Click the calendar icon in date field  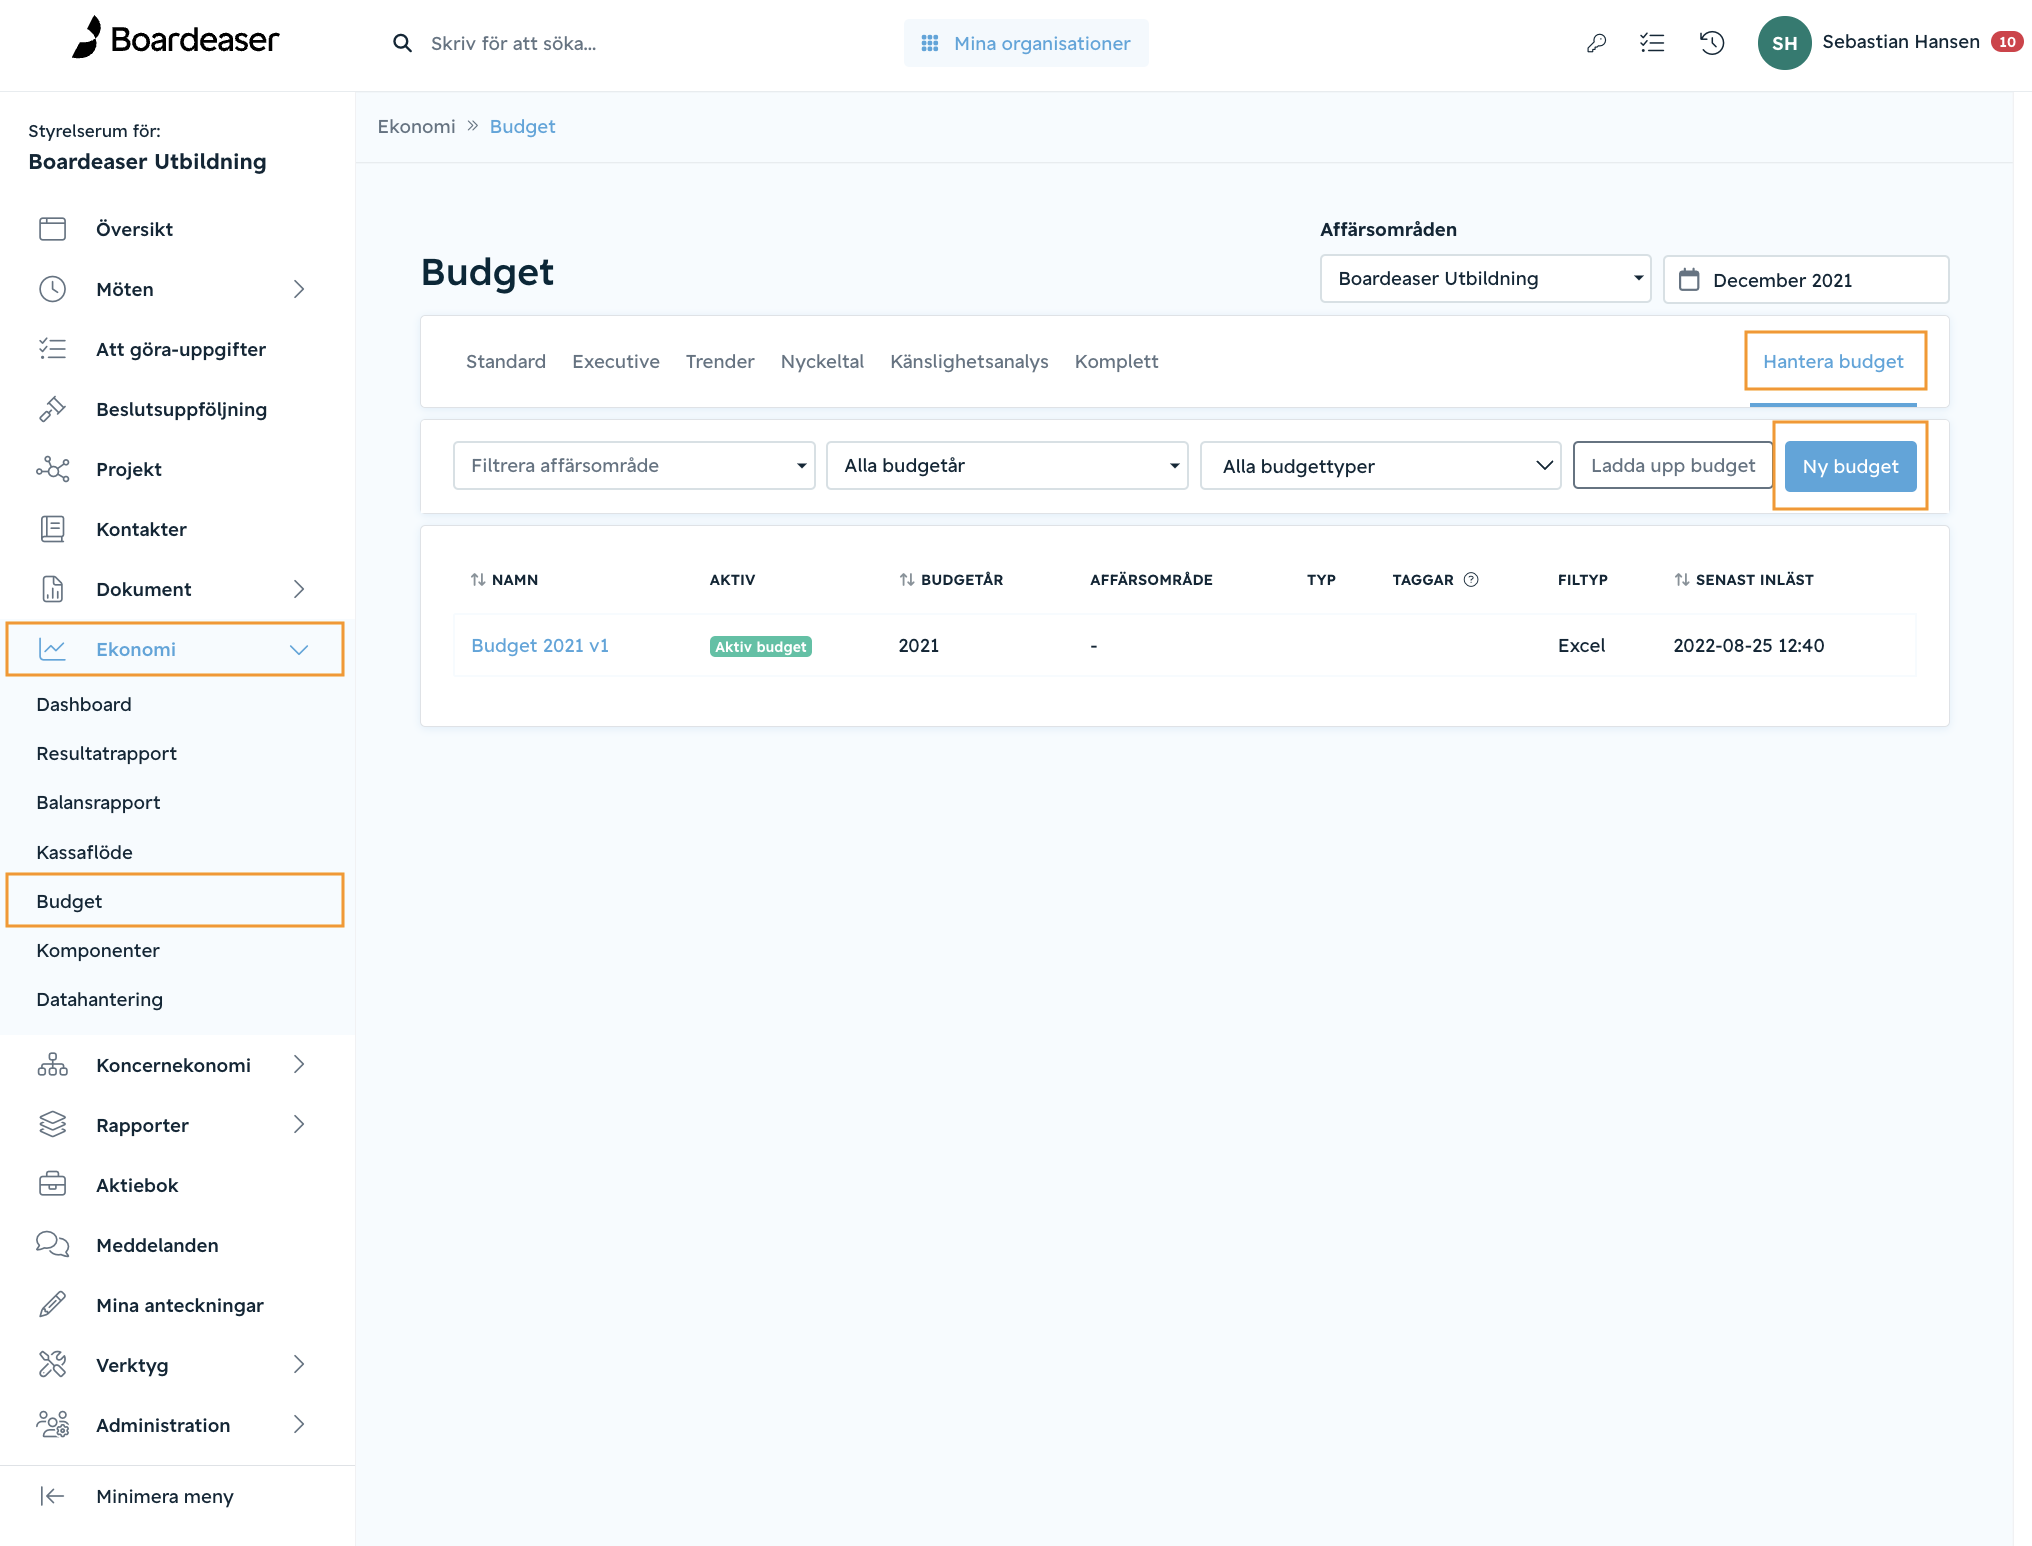point(1689,279)
